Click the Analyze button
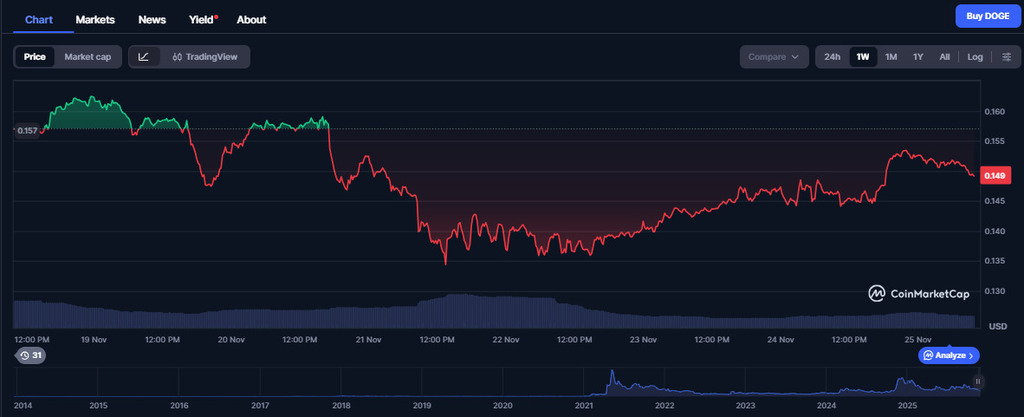1024x417 pixels. tap(949, 356)
